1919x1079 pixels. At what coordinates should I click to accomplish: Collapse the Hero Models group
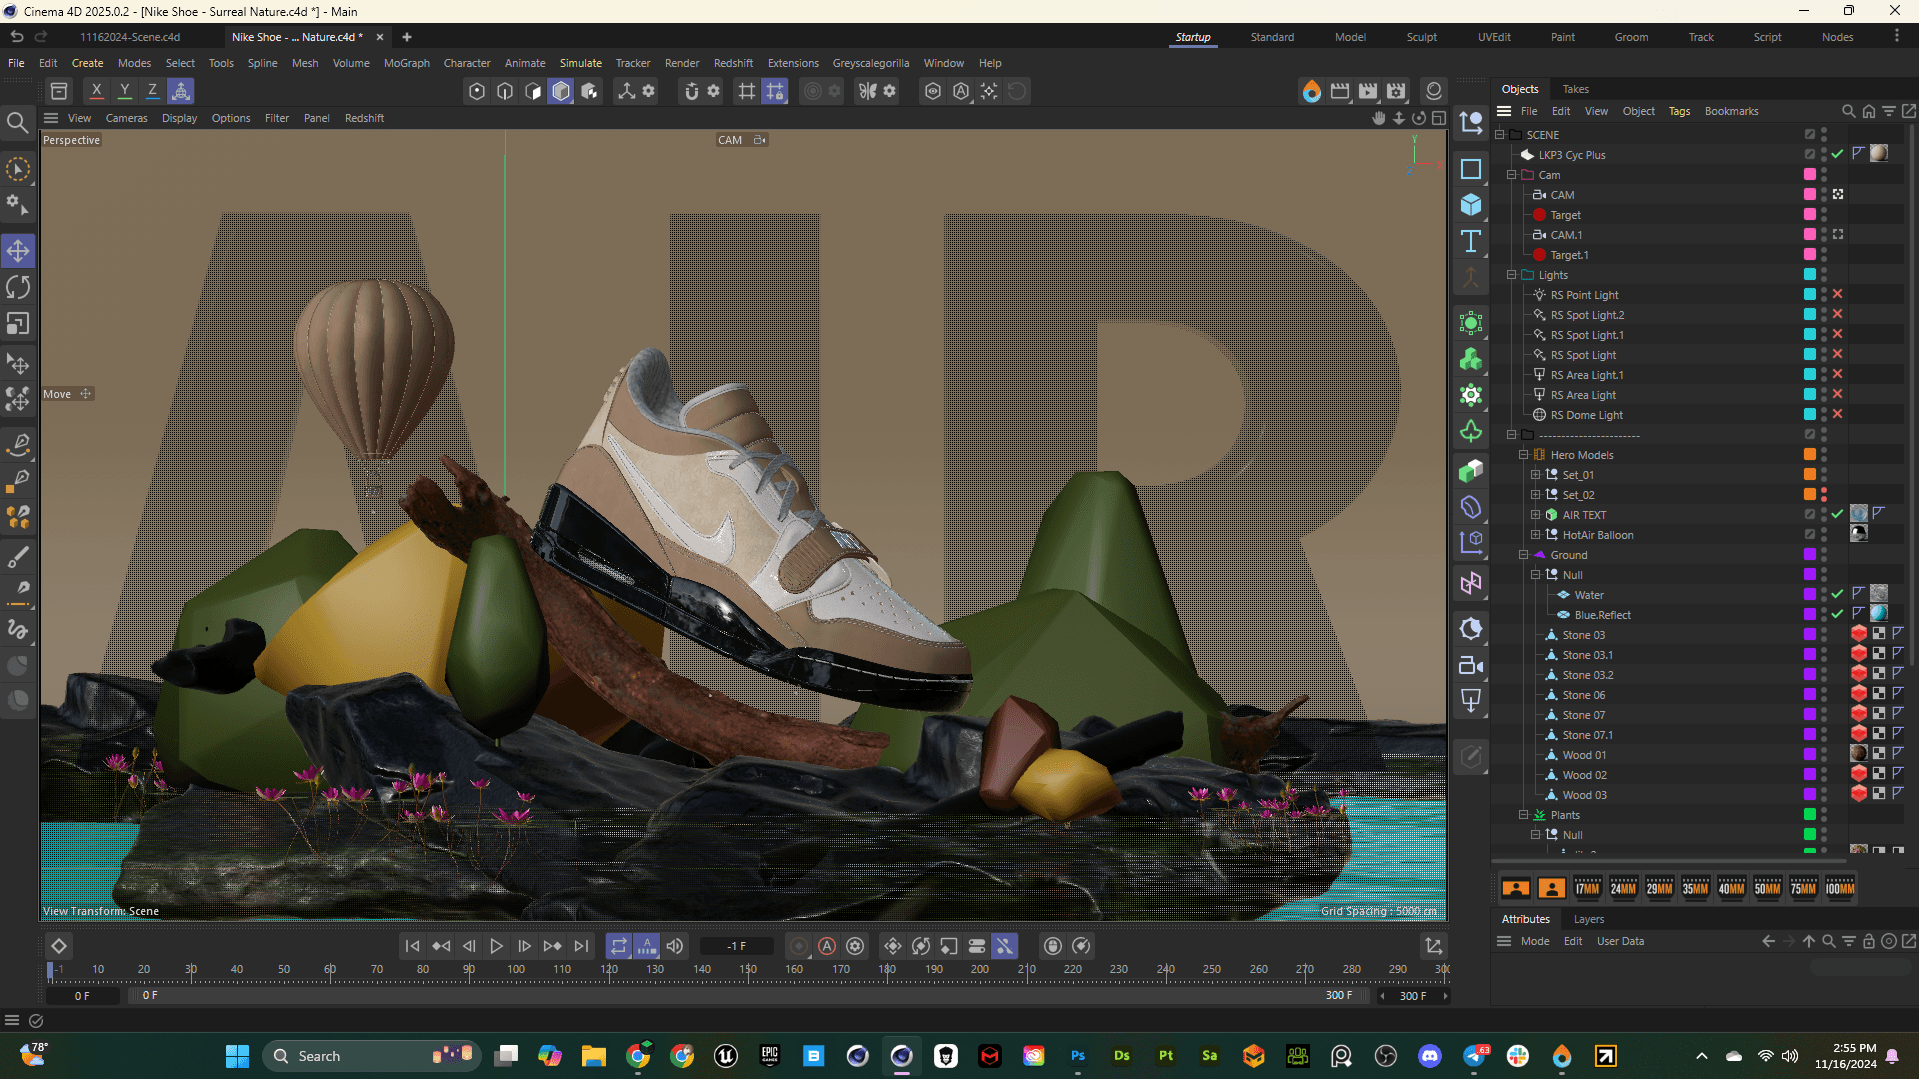(x=1524, y=455)
